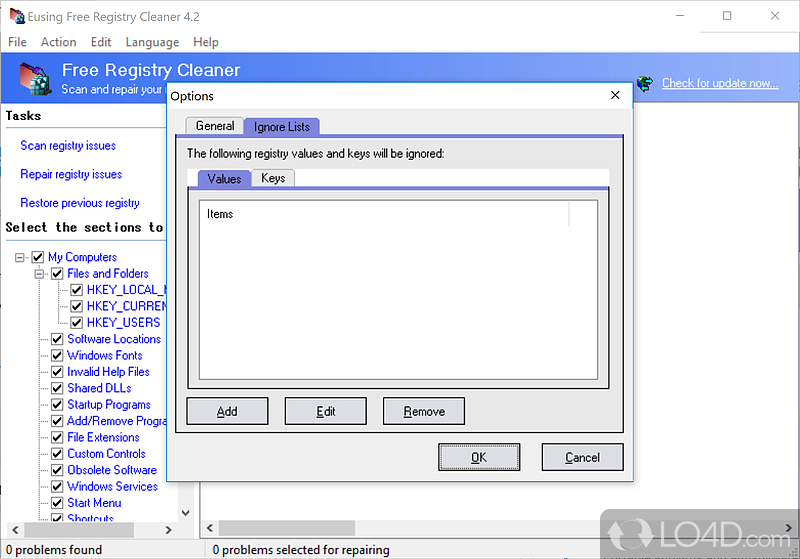
Task: Switch to the Keys sub-tab
Action: coord(273,178)
